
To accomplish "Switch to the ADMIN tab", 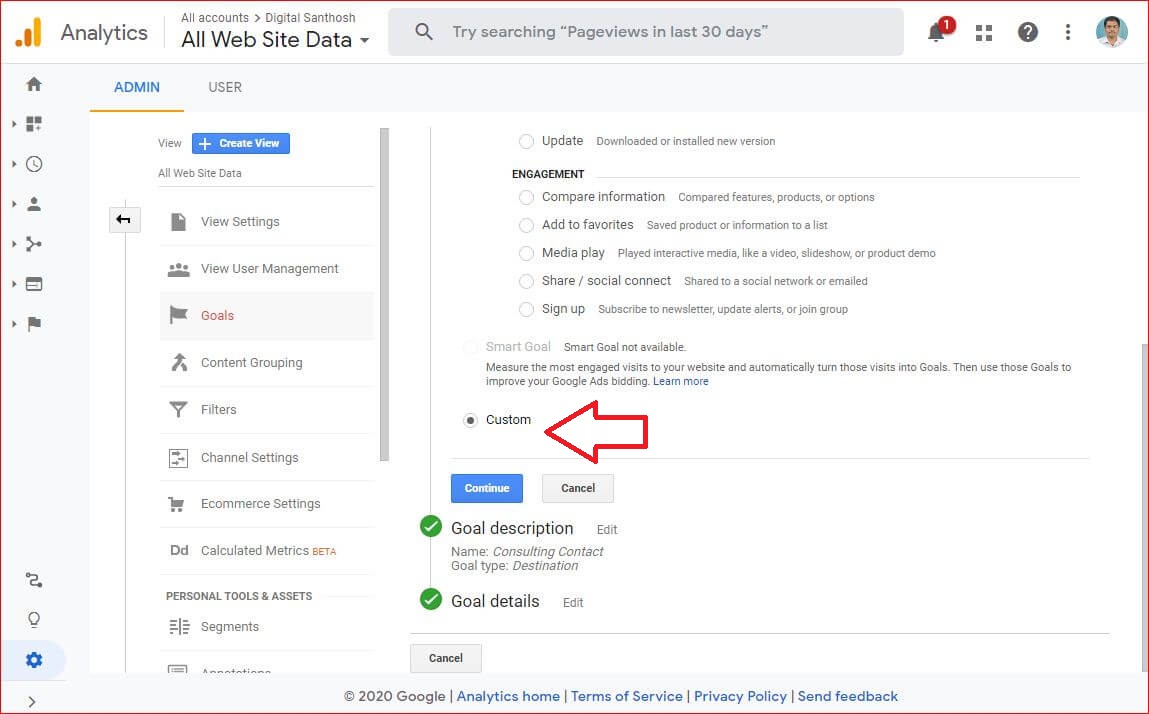I will point(136,87).
